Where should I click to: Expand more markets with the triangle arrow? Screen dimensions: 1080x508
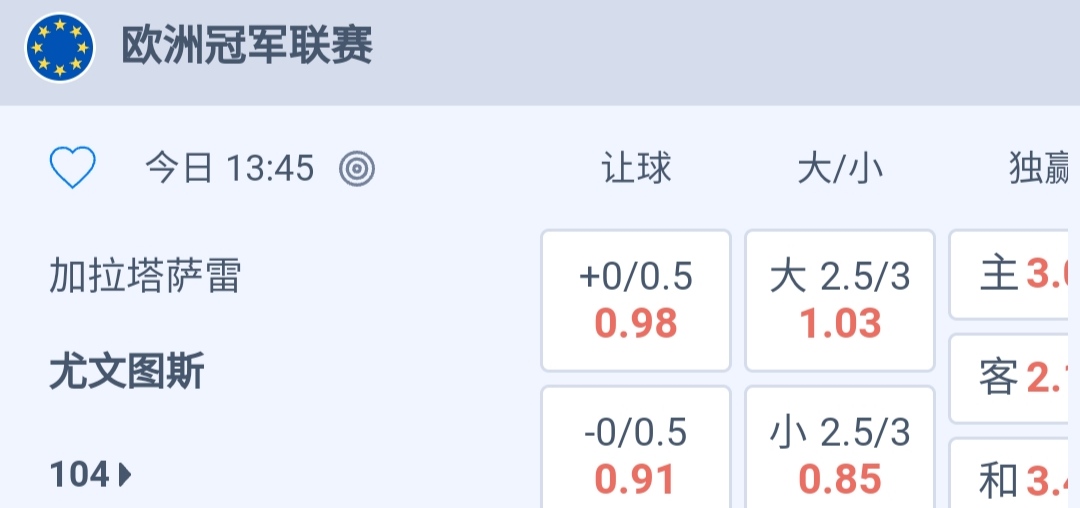click(x=125, y=474)
